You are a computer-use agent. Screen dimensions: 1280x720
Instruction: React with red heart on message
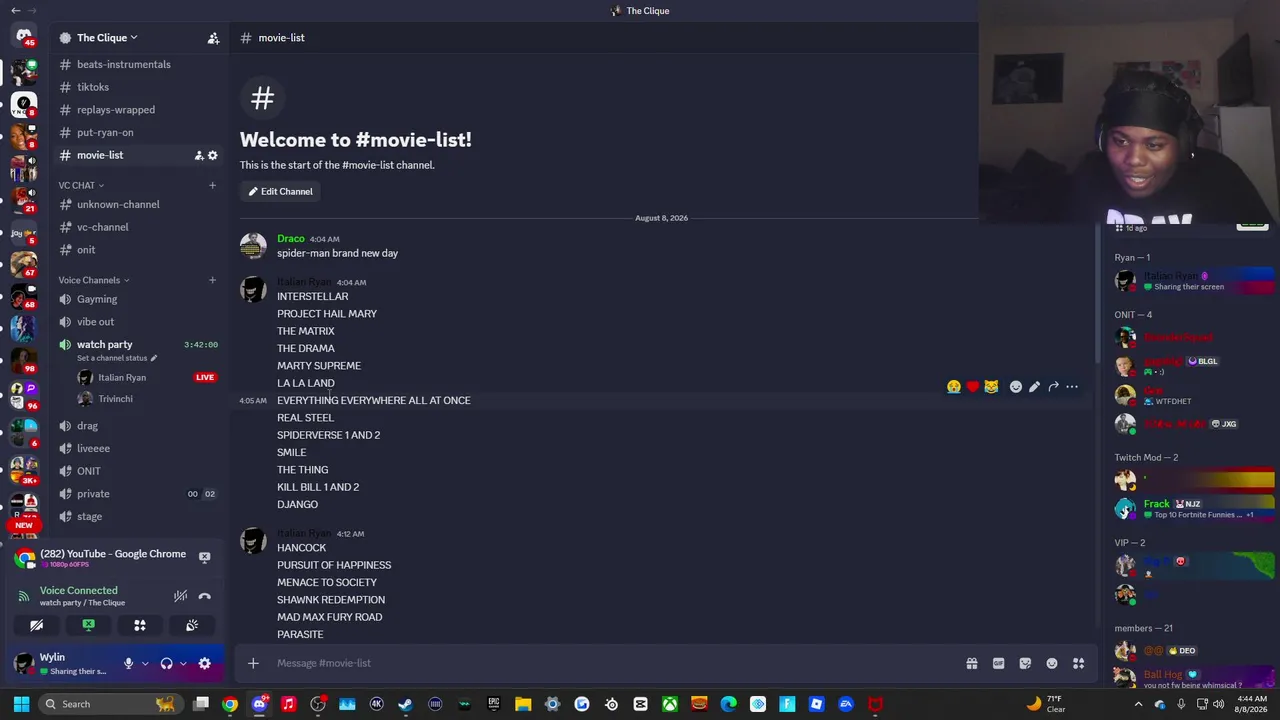(x=972, y=387)
